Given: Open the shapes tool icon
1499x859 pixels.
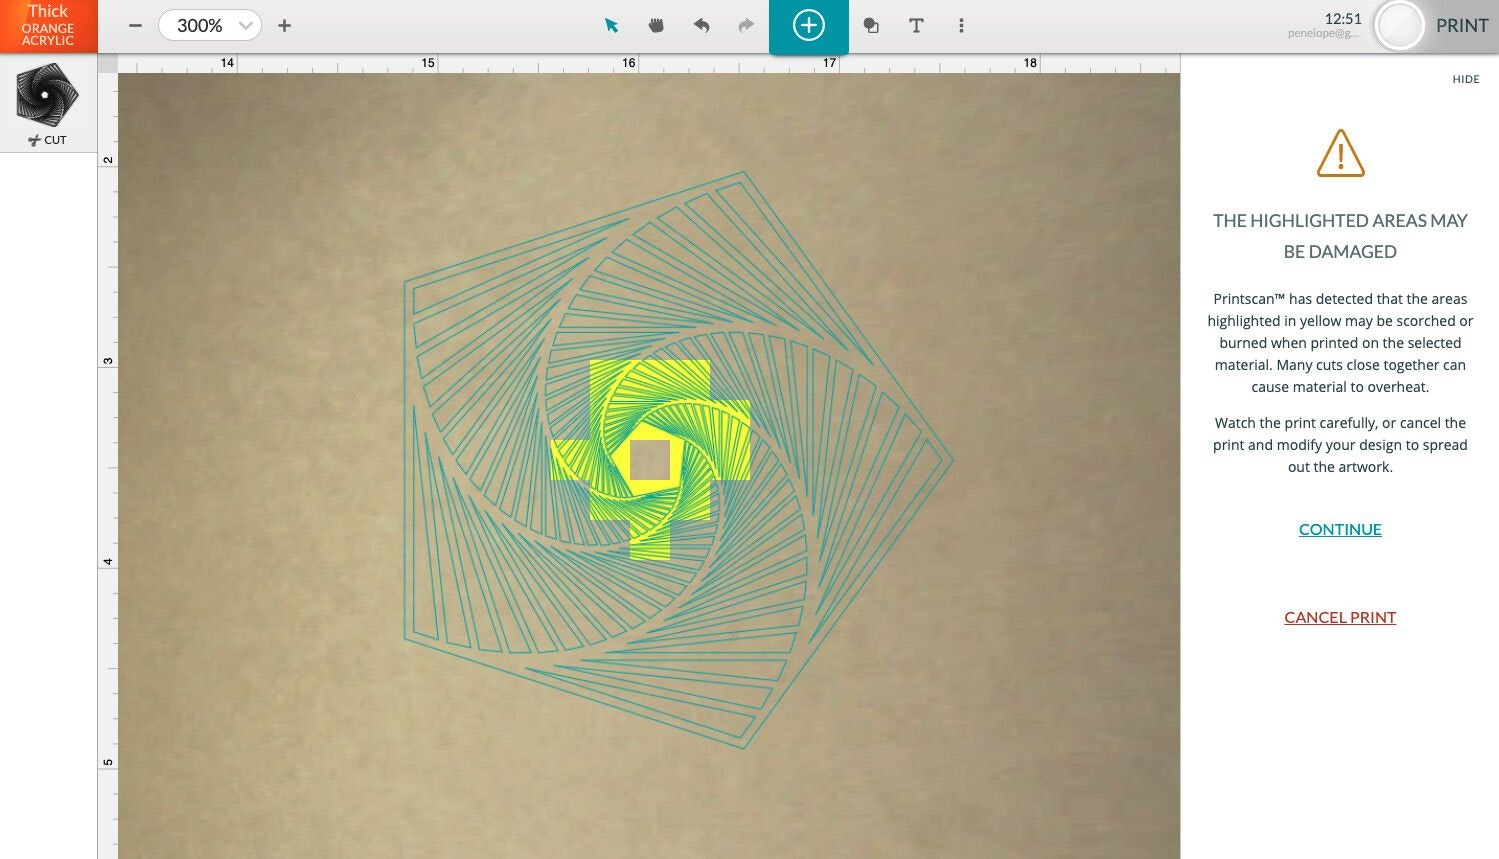Looking at the screenshot, I should 871,26.
